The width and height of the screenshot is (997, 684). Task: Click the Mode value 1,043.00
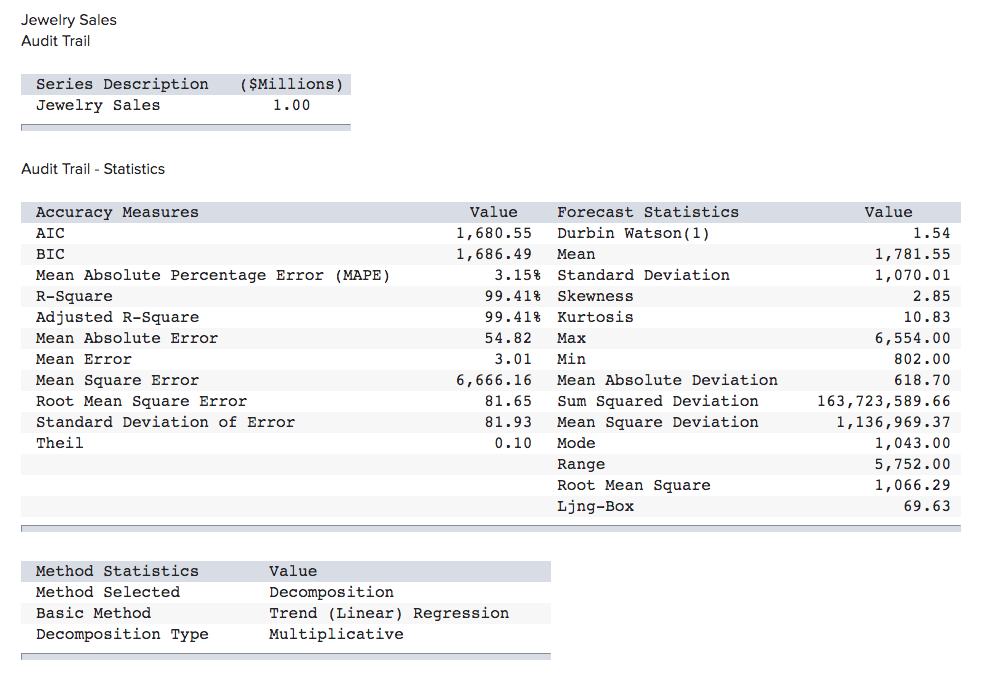(x=912, y=442)
